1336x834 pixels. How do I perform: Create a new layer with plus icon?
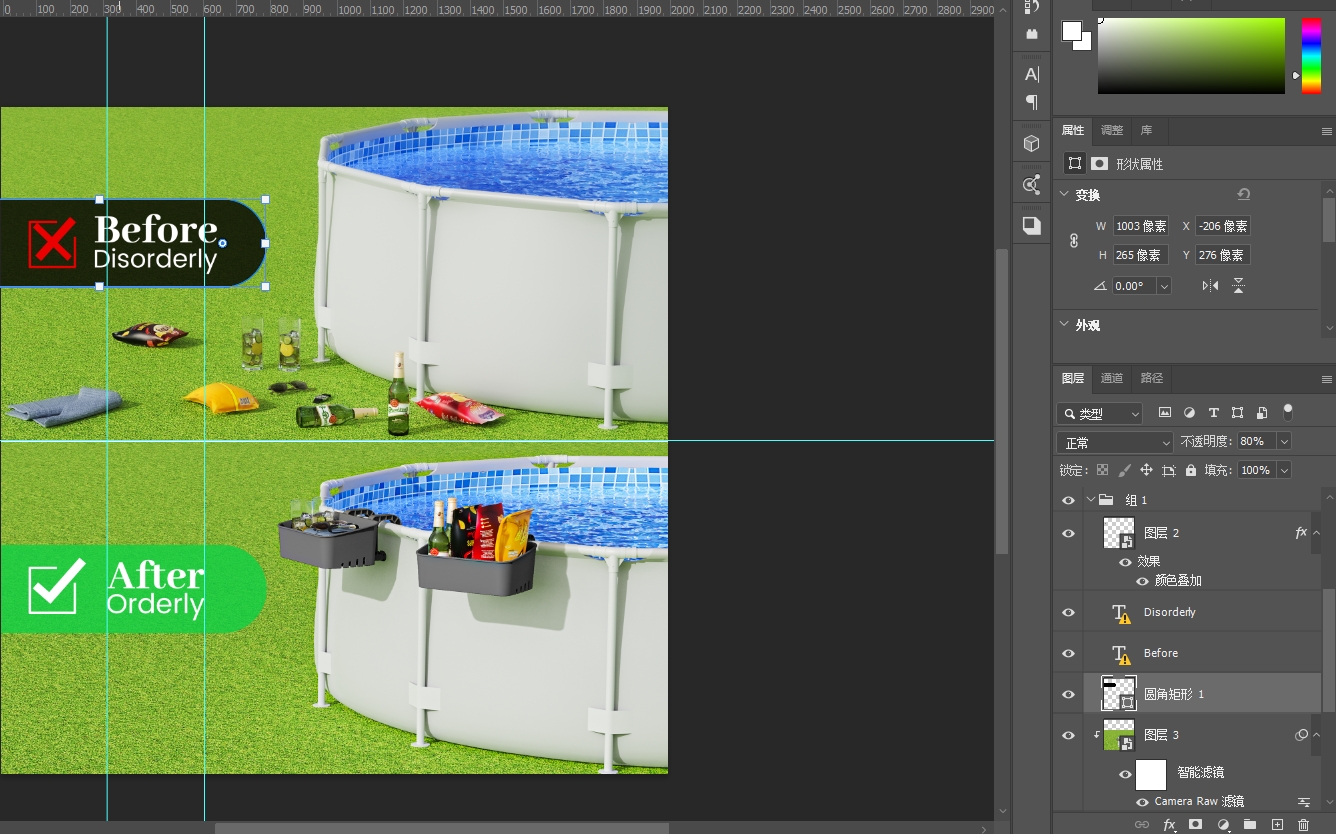1277,825
